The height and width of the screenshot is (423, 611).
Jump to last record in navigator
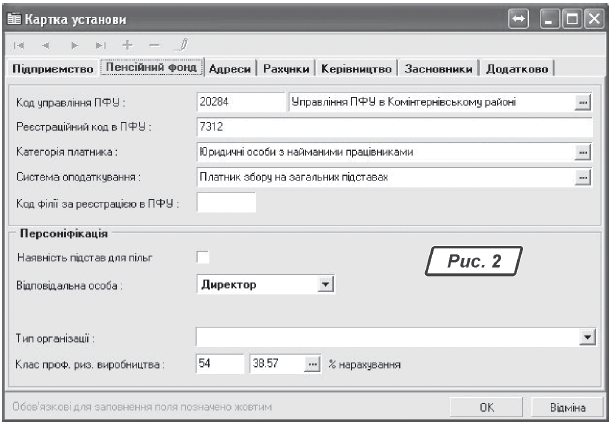(101, 45)
